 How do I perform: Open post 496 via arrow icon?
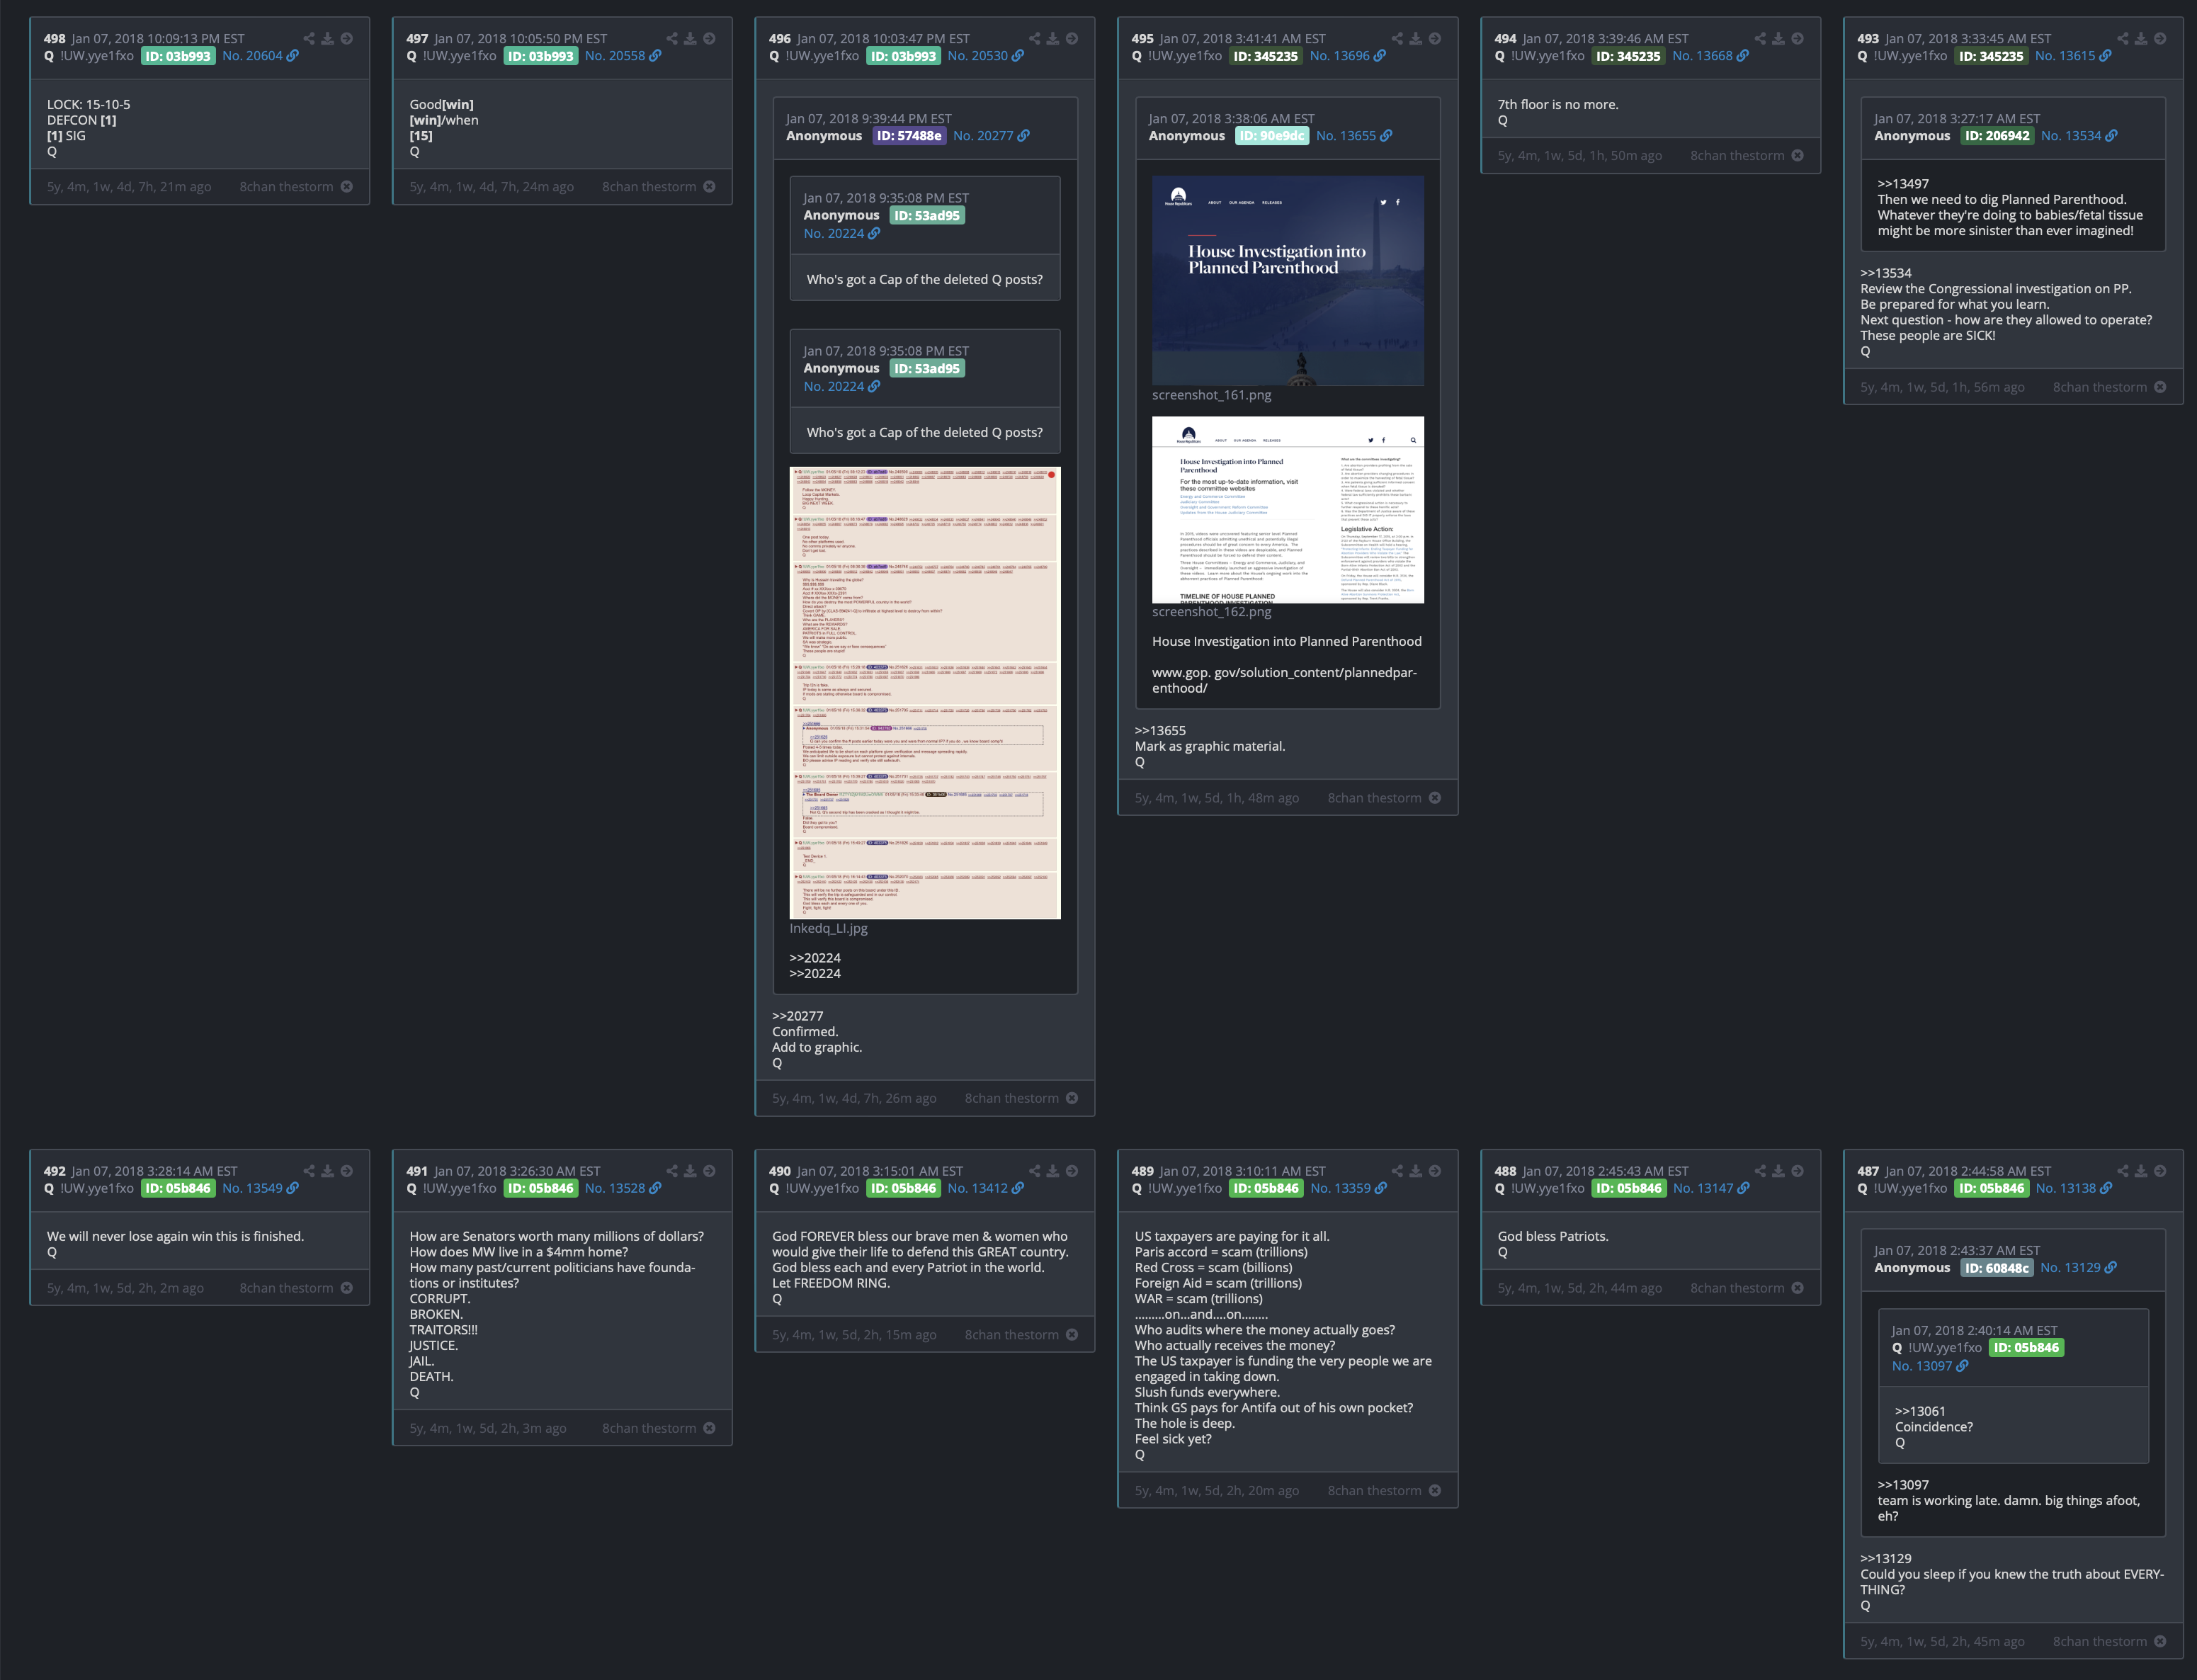[1072, 39]
